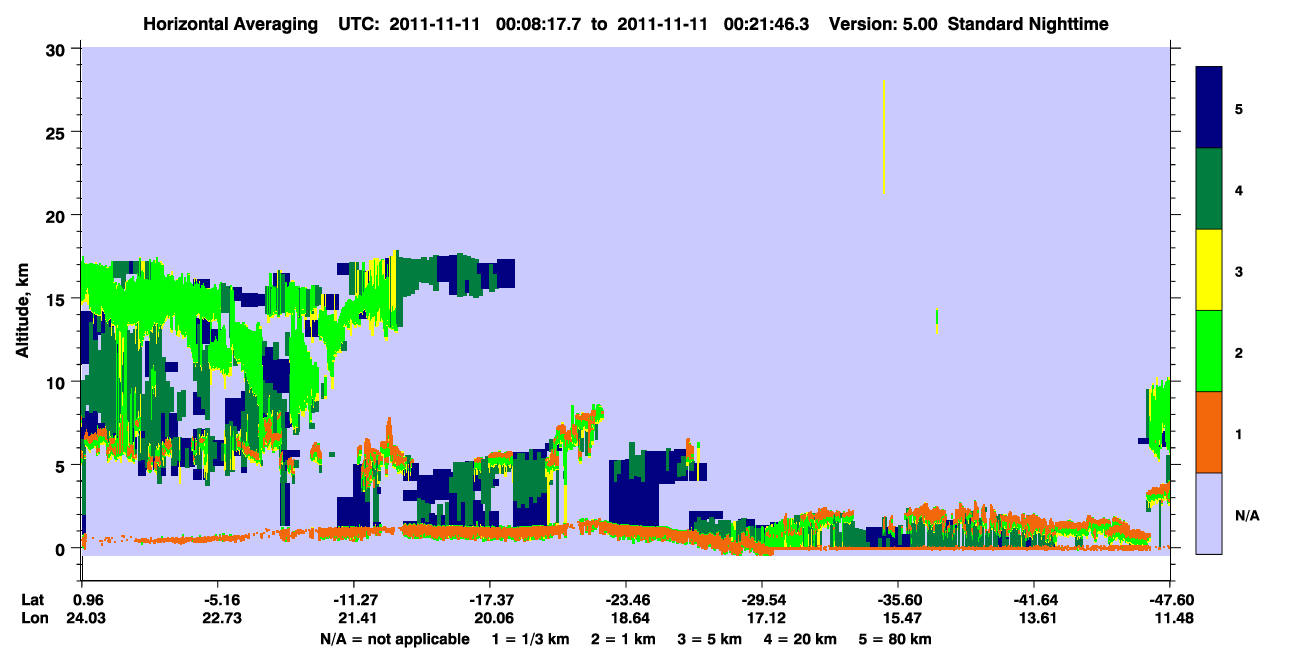1300x667 pixels.
Task: Click latitude value -47.60
Action: [1170, 600]
